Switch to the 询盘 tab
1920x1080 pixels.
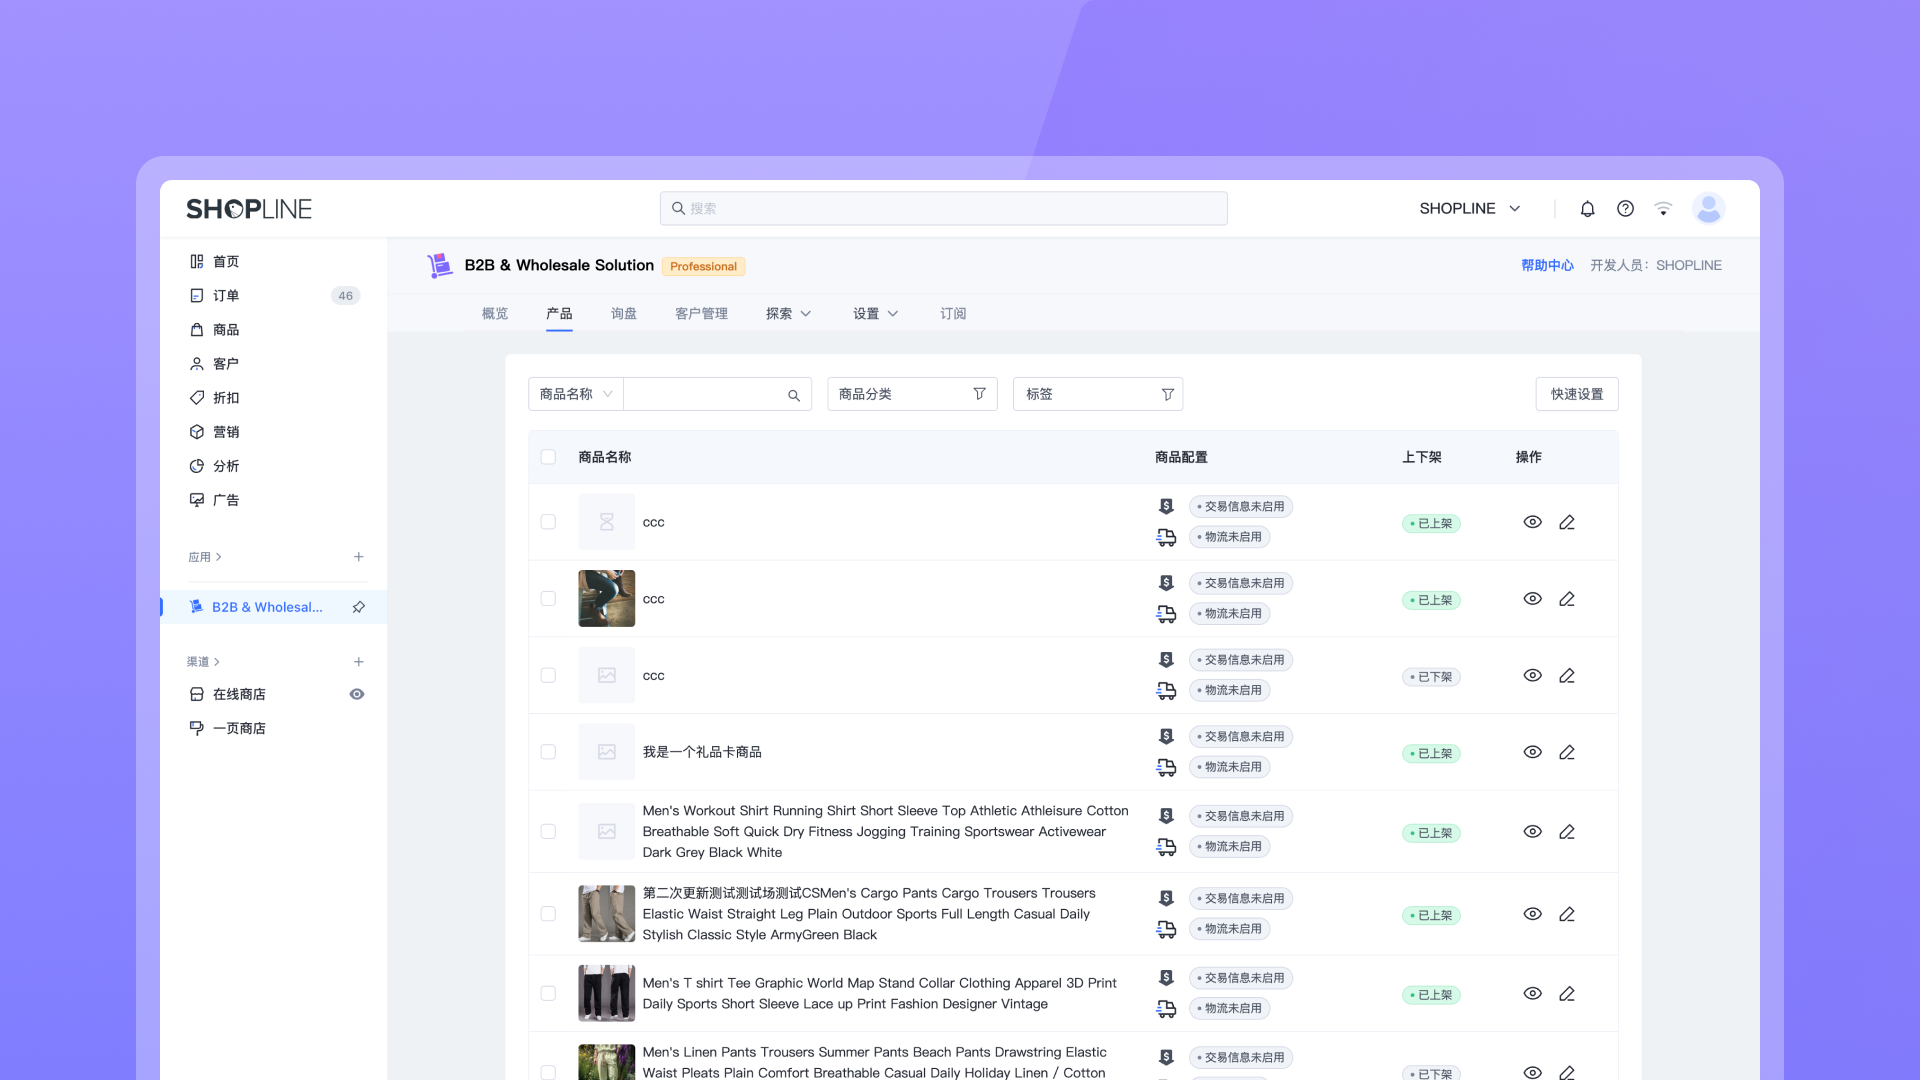point(623,314)
